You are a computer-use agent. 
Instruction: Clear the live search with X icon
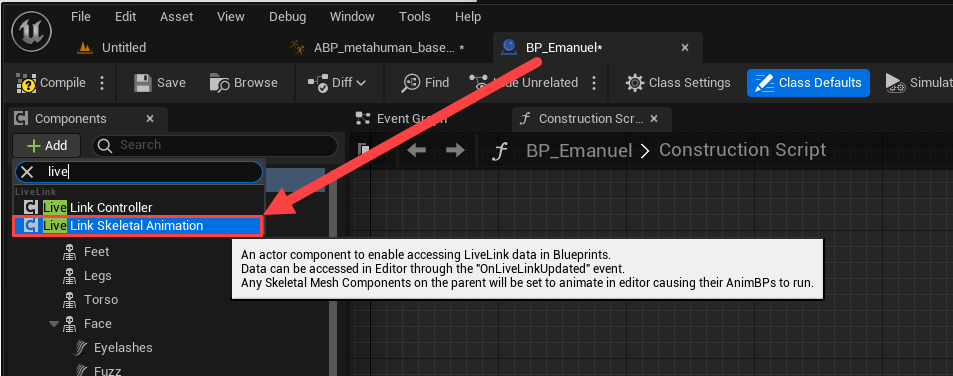[27, 173]
